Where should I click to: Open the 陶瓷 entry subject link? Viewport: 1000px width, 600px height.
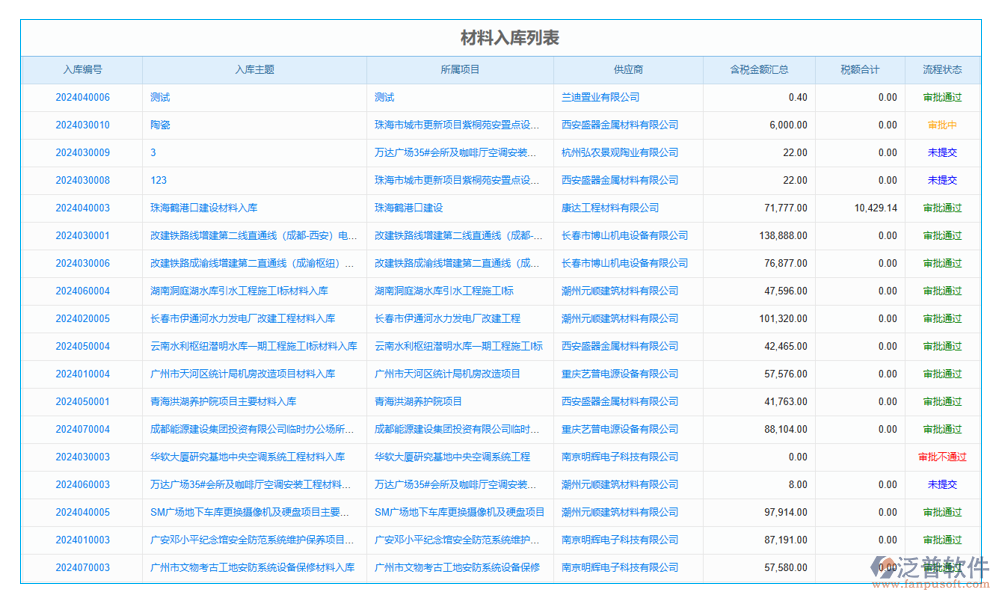[160, 125]
